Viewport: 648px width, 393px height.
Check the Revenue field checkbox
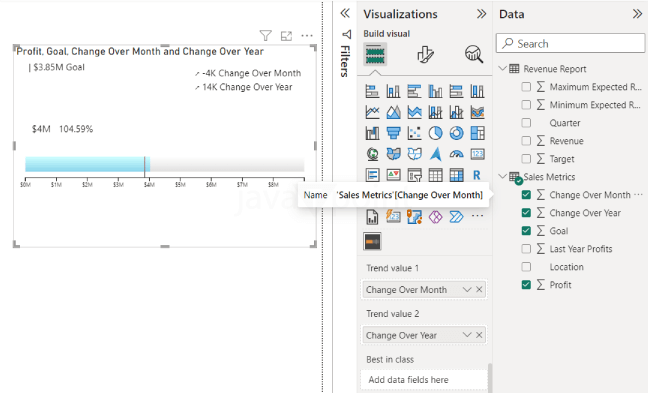click(526, 141)
